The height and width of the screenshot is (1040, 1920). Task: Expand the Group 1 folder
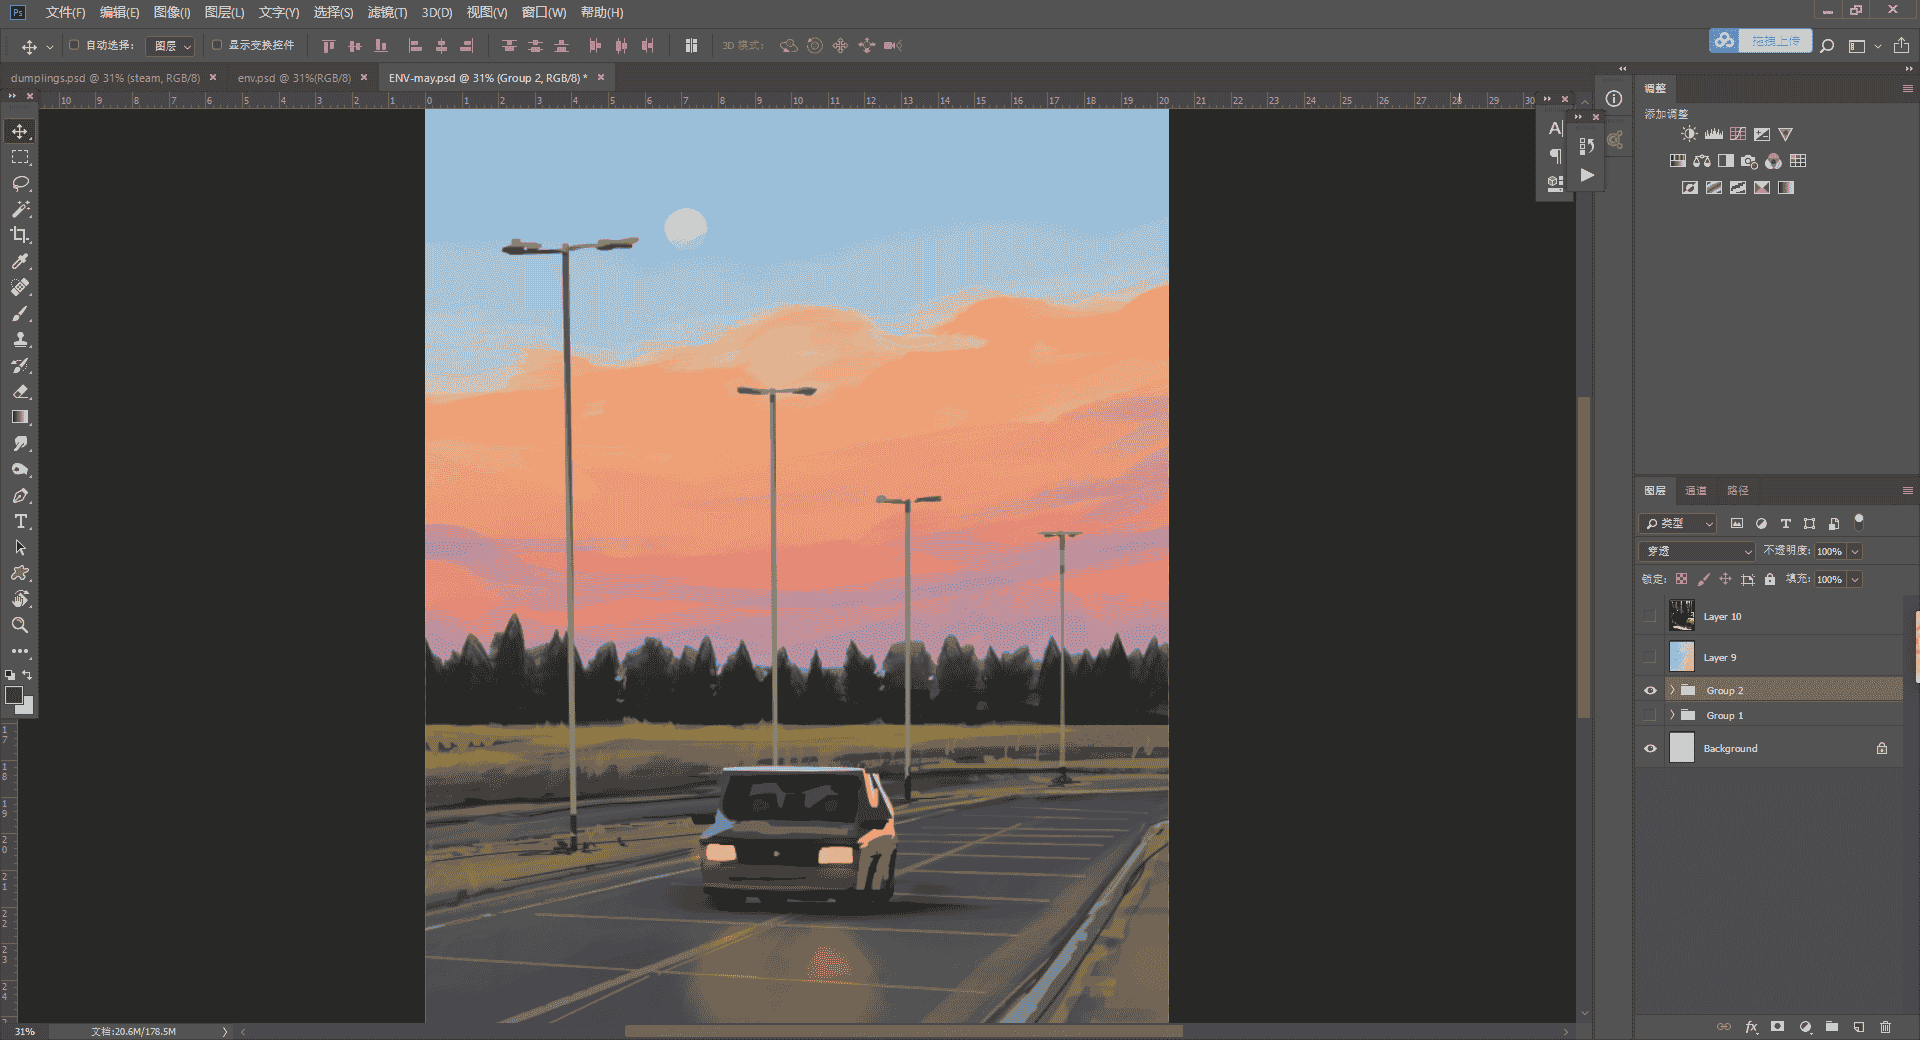(x=1672, y=715)
